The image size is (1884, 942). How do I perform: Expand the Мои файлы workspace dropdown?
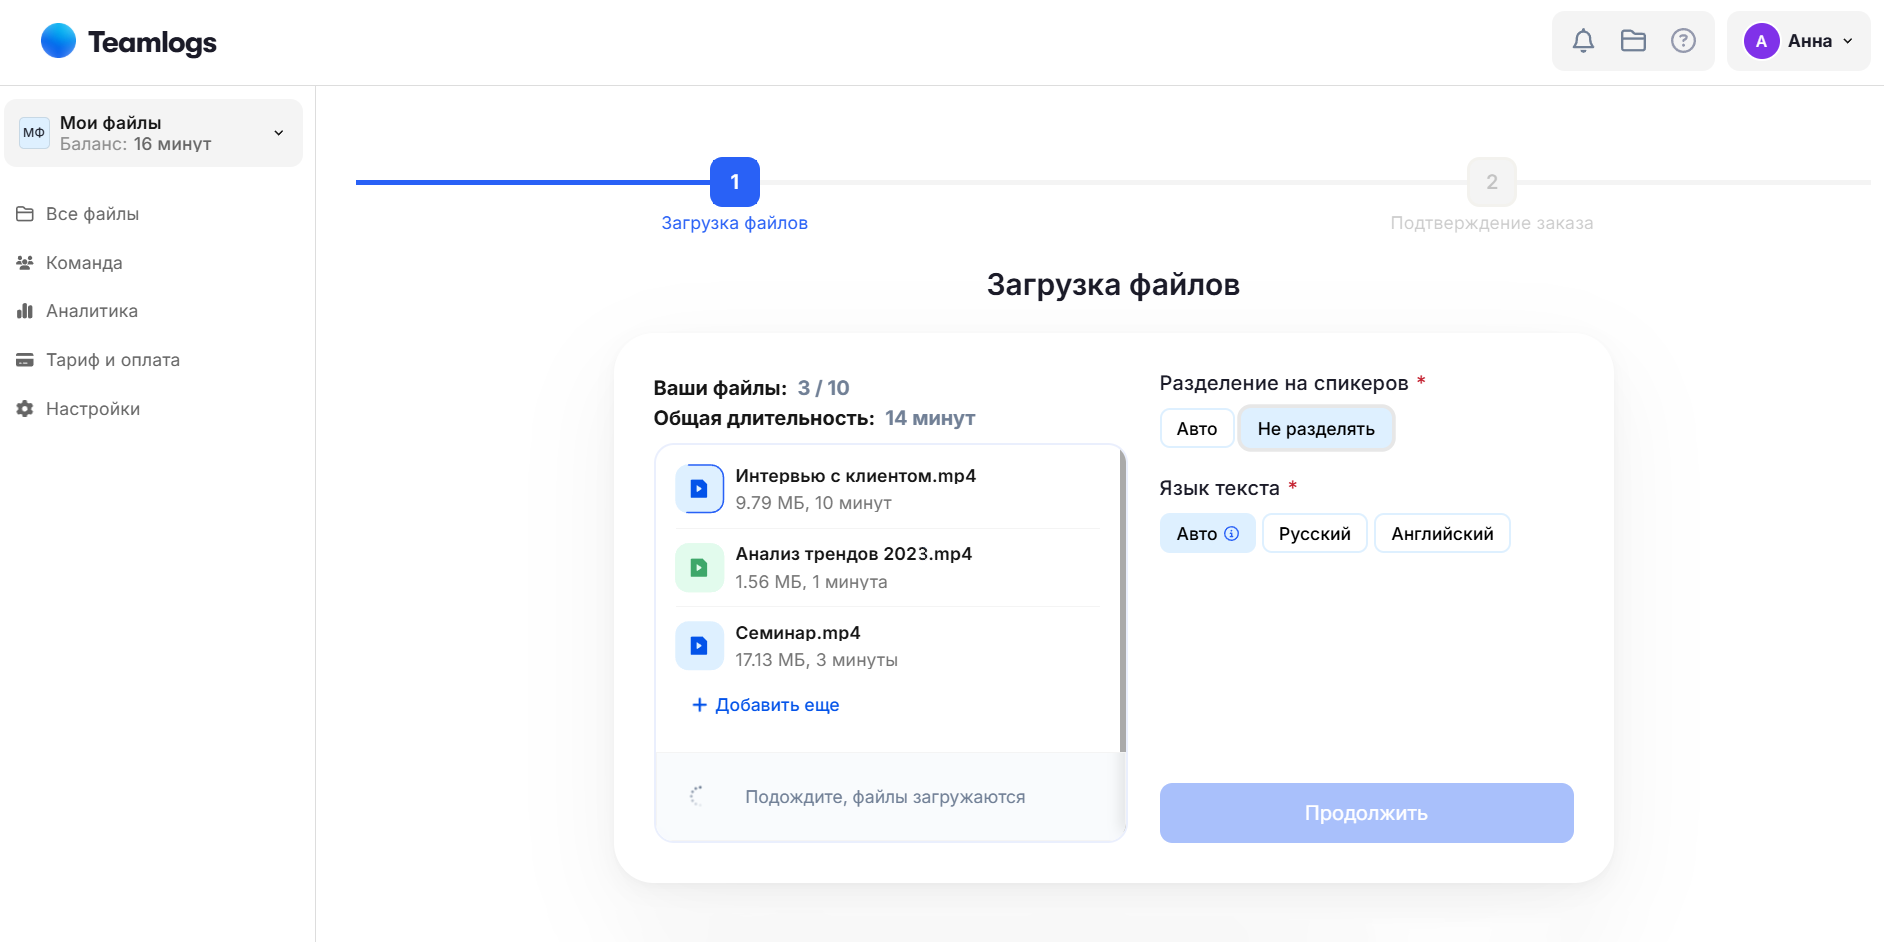(278, 133)
